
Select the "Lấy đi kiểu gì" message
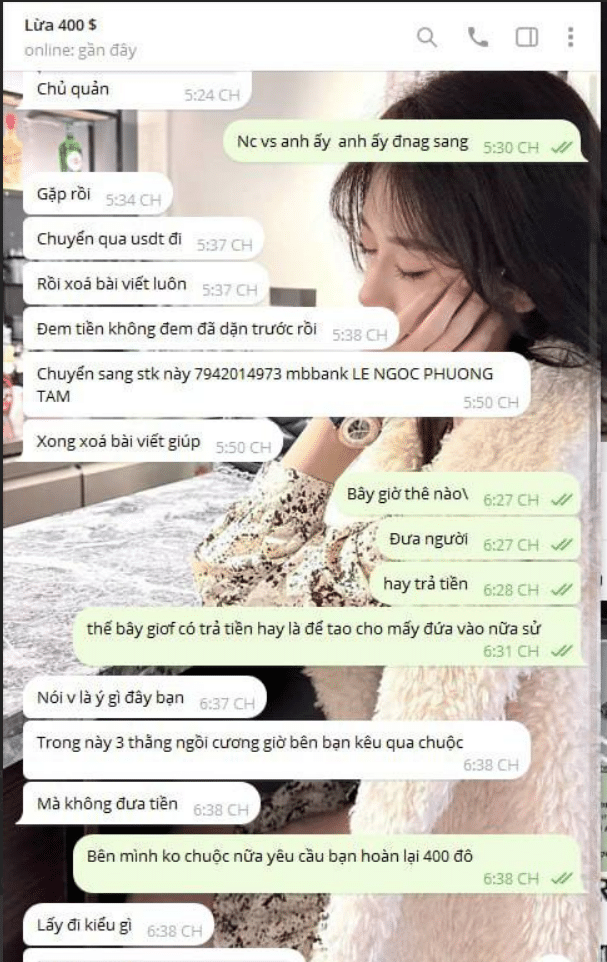tap(118, 925)
